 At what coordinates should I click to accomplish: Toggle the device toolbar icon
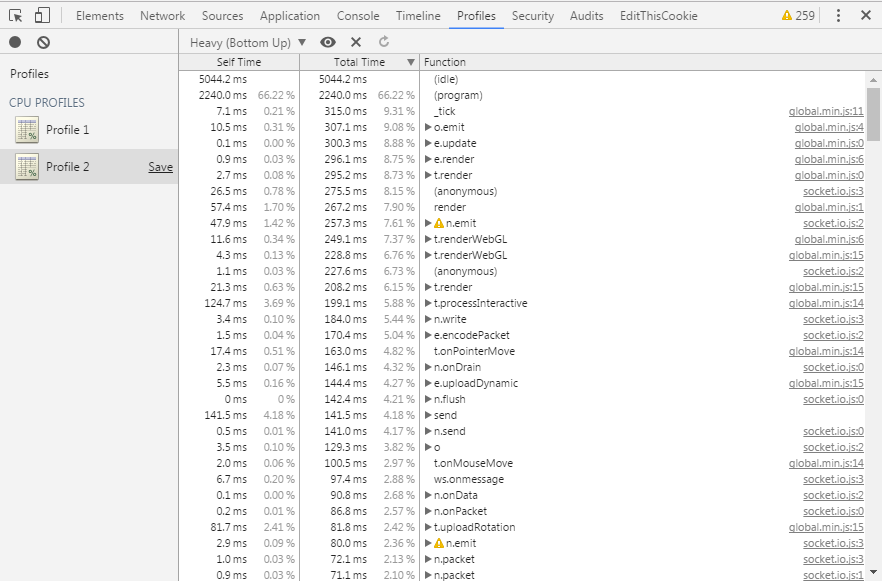click(42, 16)
